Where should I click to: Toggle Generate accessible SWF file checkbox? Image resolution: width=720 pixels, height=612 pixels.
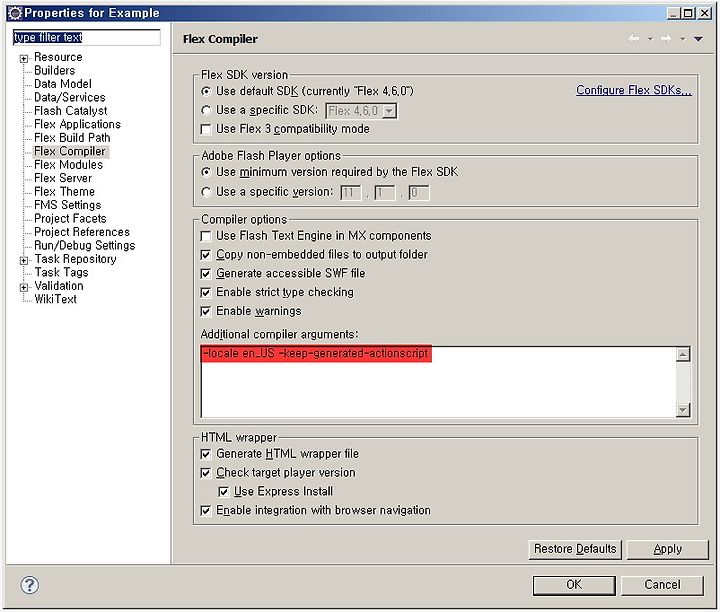[x=206, y=274]
